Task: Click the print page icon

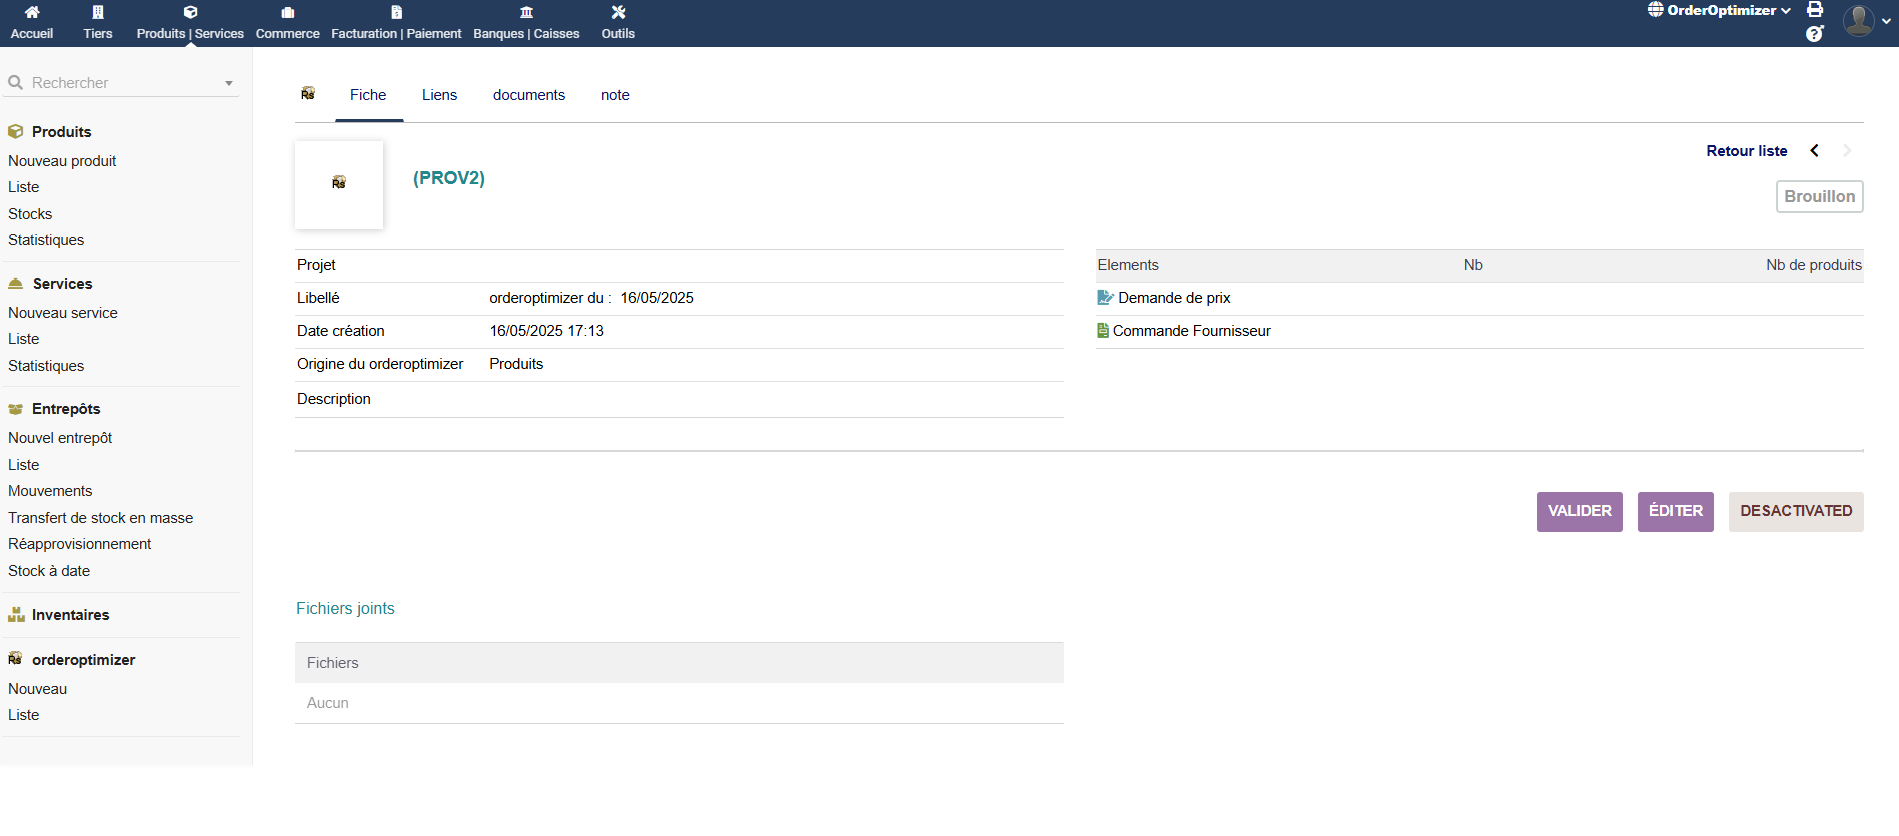Action: pyautogui.click(x=1815, y=10)
